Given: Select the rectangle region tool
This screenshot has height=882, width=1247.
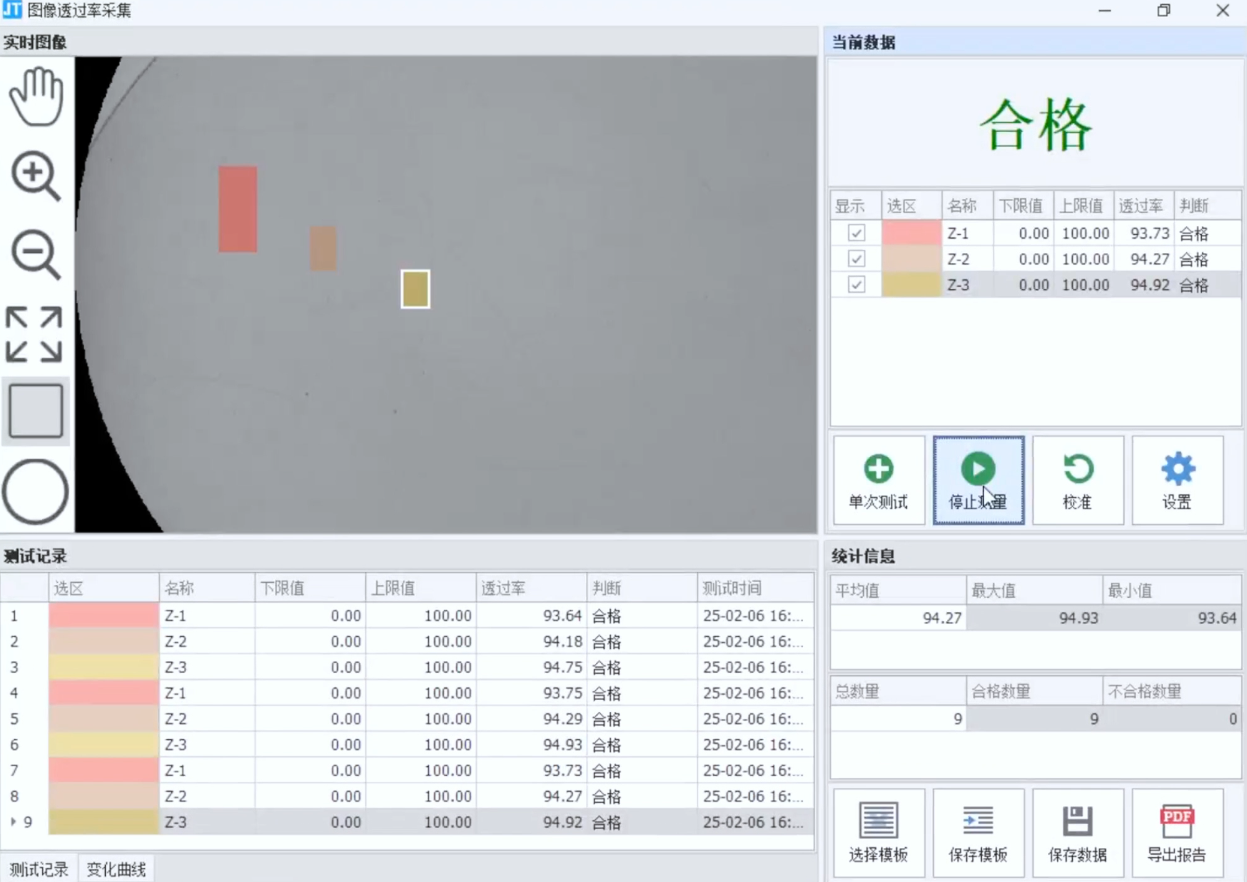Looking at the screenshot, I should pos(36,411).
